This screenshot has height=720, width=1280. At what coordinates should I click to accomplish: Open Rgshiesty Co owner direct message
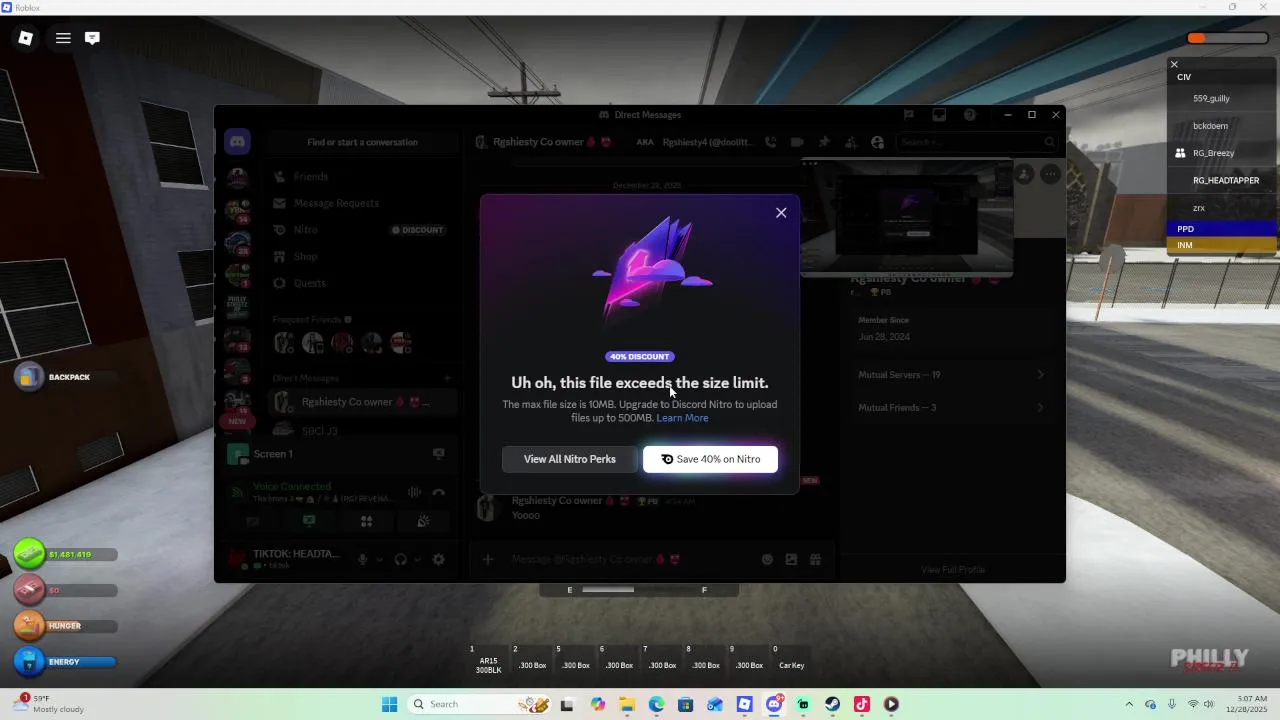click(x=363, y=402)
